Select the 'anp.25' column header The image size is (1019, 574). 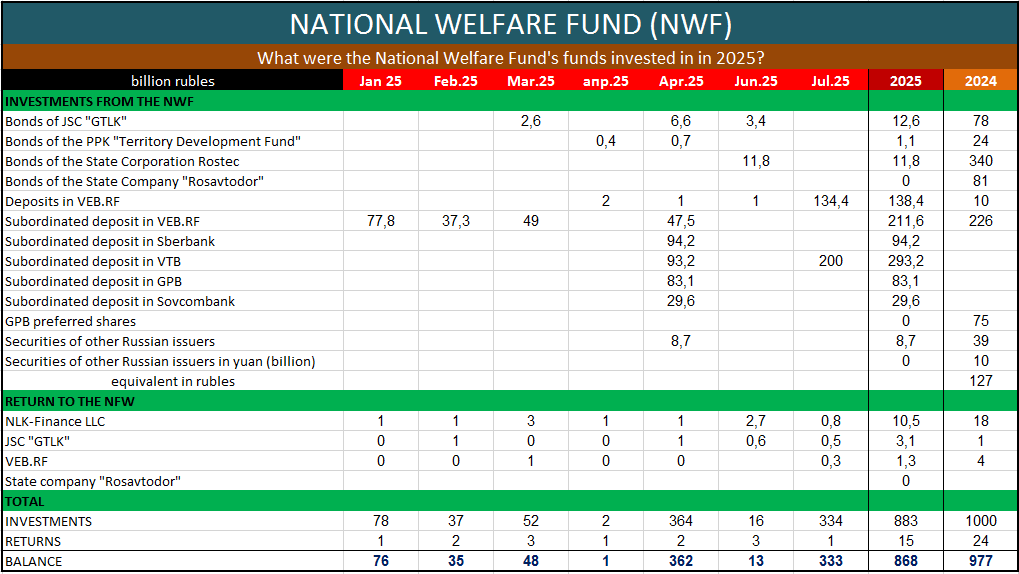(x=606, y=81)
